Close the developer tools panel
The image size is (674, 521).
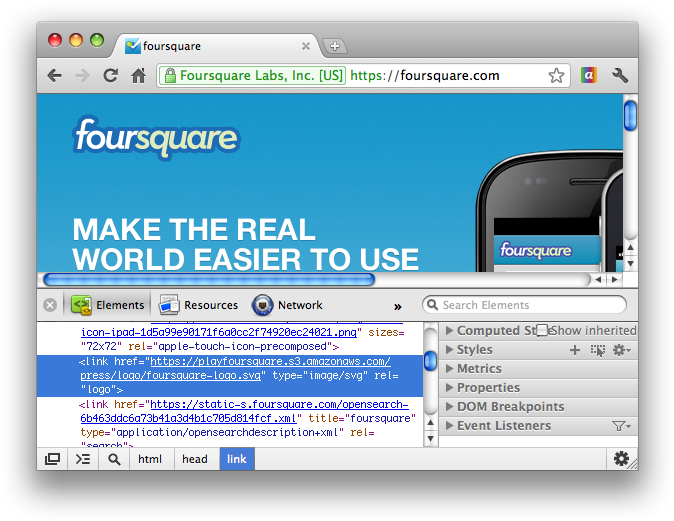50,305
